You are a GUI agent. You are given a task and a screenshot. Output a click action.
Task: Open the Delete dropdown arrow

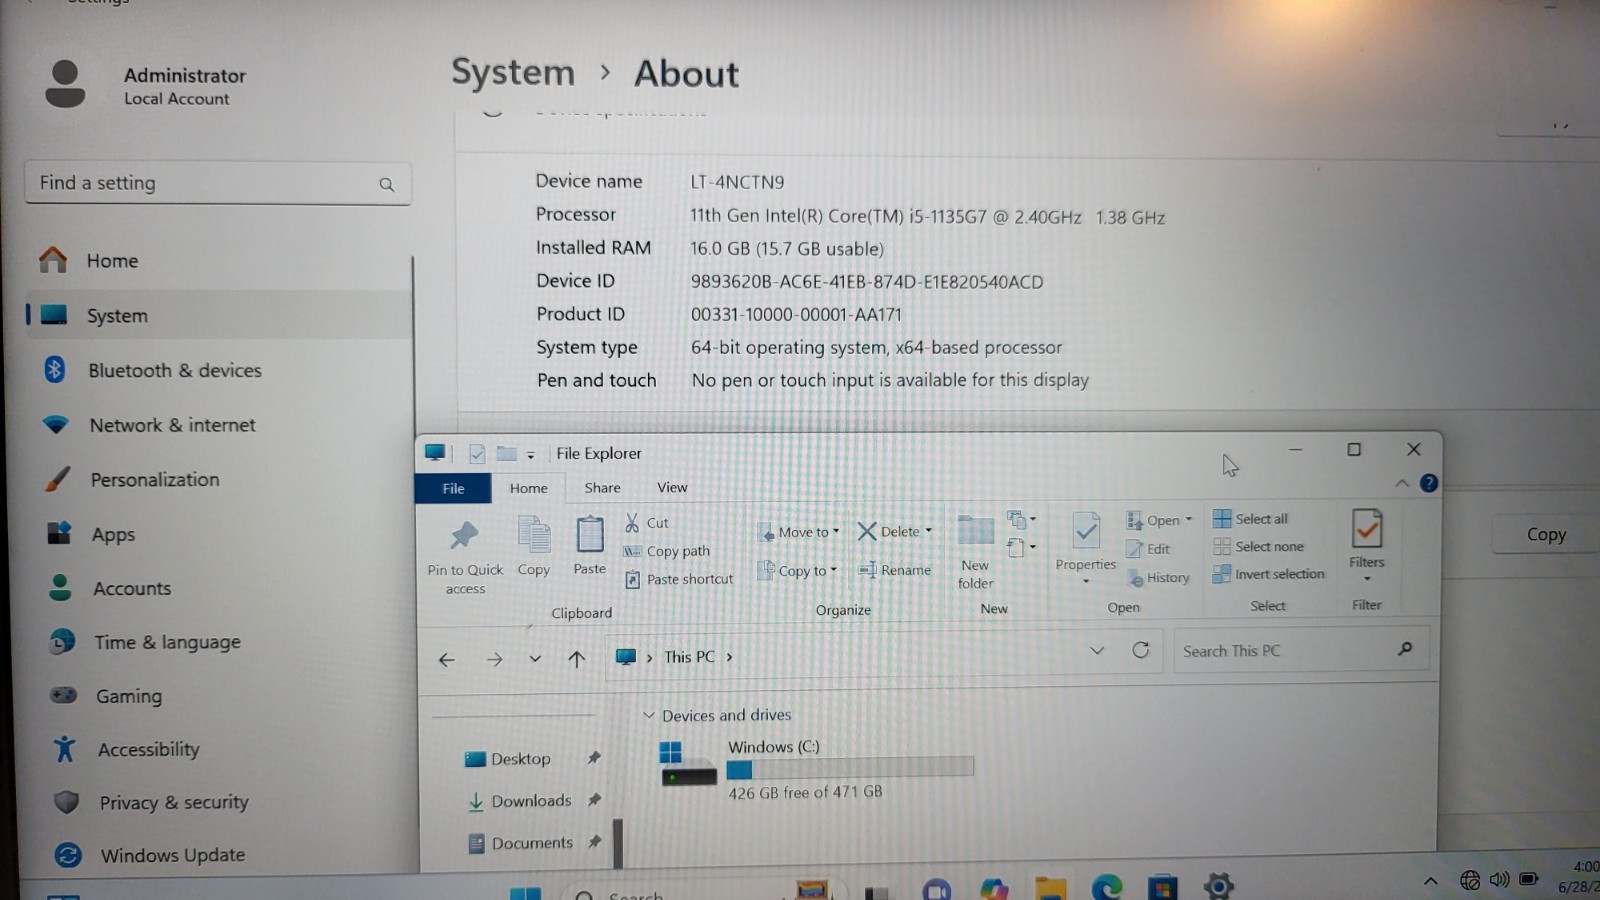pos(928,531)
